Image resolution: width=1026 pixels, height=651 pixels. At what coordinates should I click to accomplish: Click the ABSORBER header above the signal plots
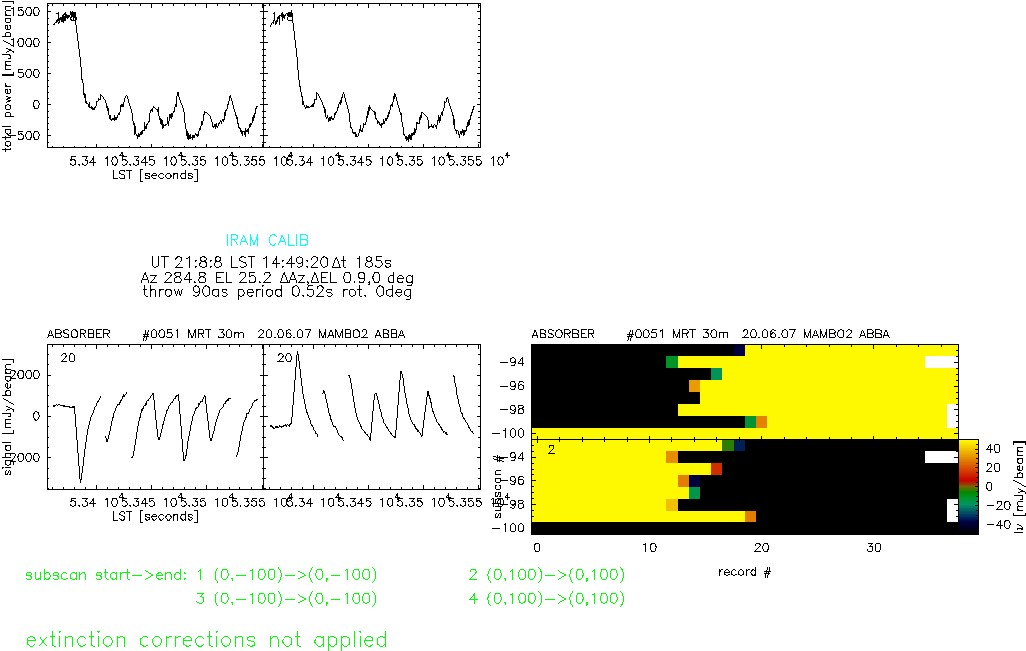pyautogui.click(x=78, y=333)
